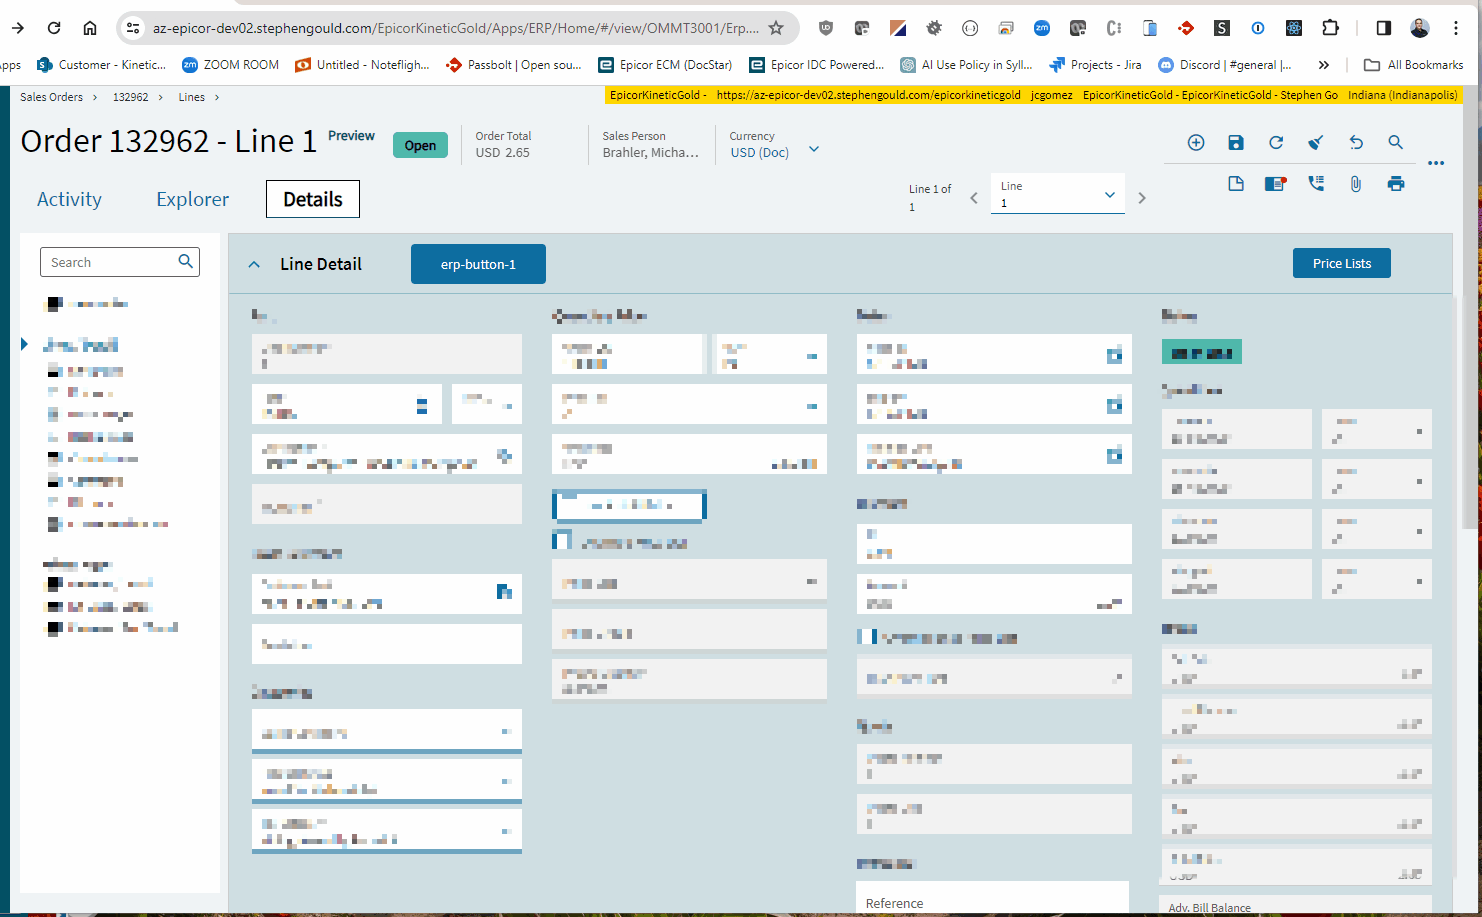The height and width of the screenshot is (917, 1482).
Task: Undo changes with the Undo arrow icon
Action: pos(1356,143)
